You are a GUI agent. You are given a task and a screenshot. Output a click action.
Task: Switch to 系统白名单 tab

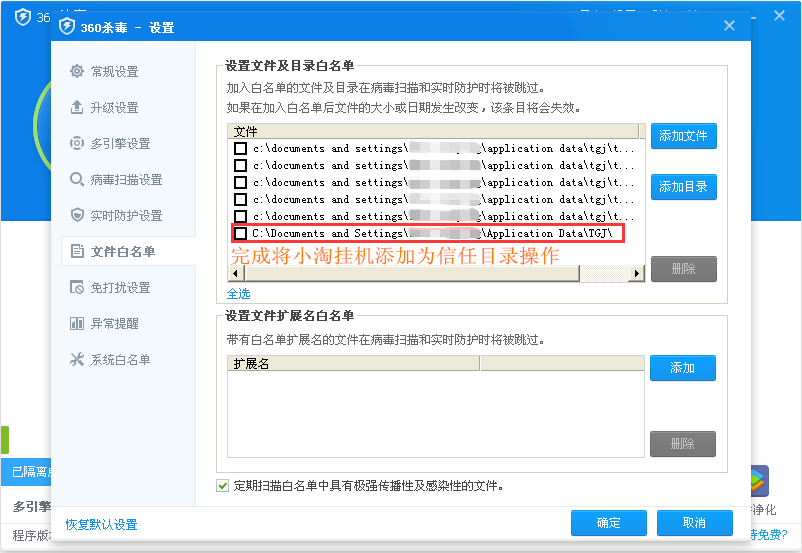pos(121,360)
